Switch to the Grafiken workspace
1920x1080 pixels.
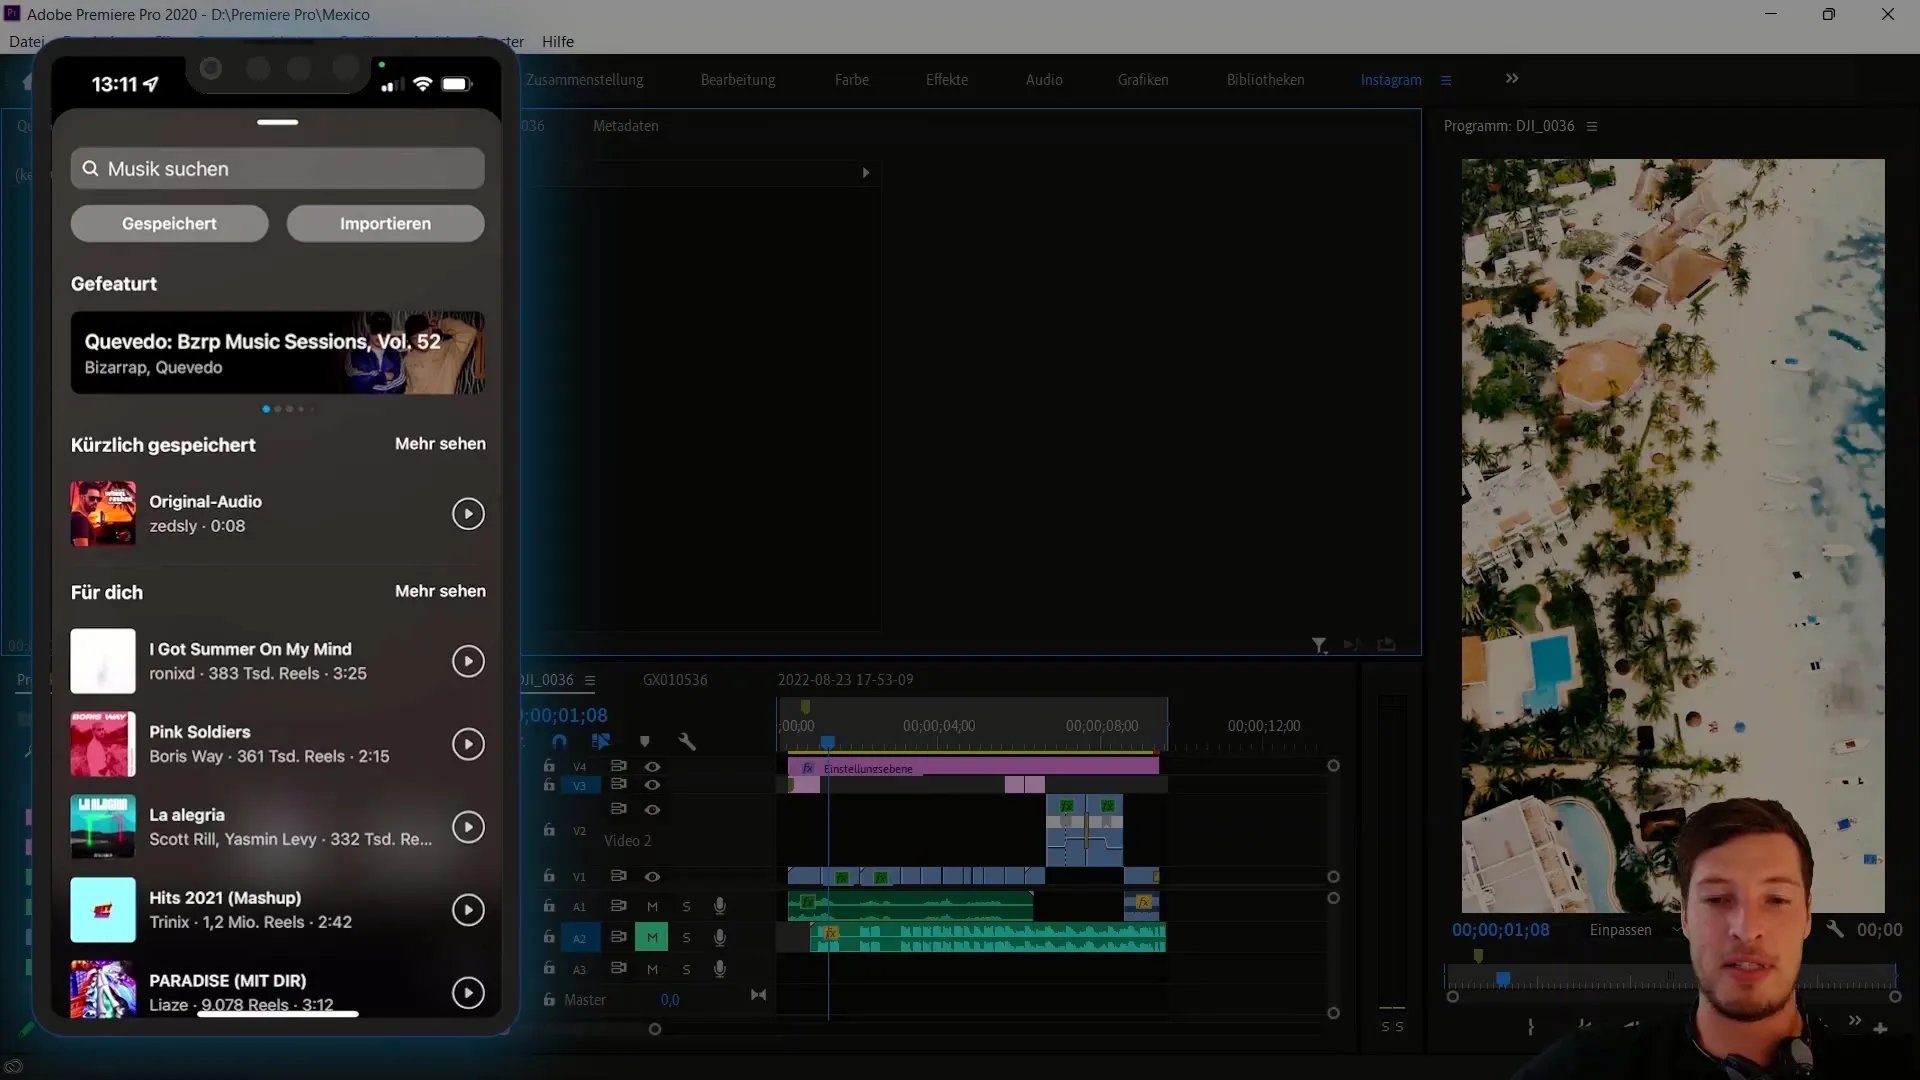pos(1143,80)
